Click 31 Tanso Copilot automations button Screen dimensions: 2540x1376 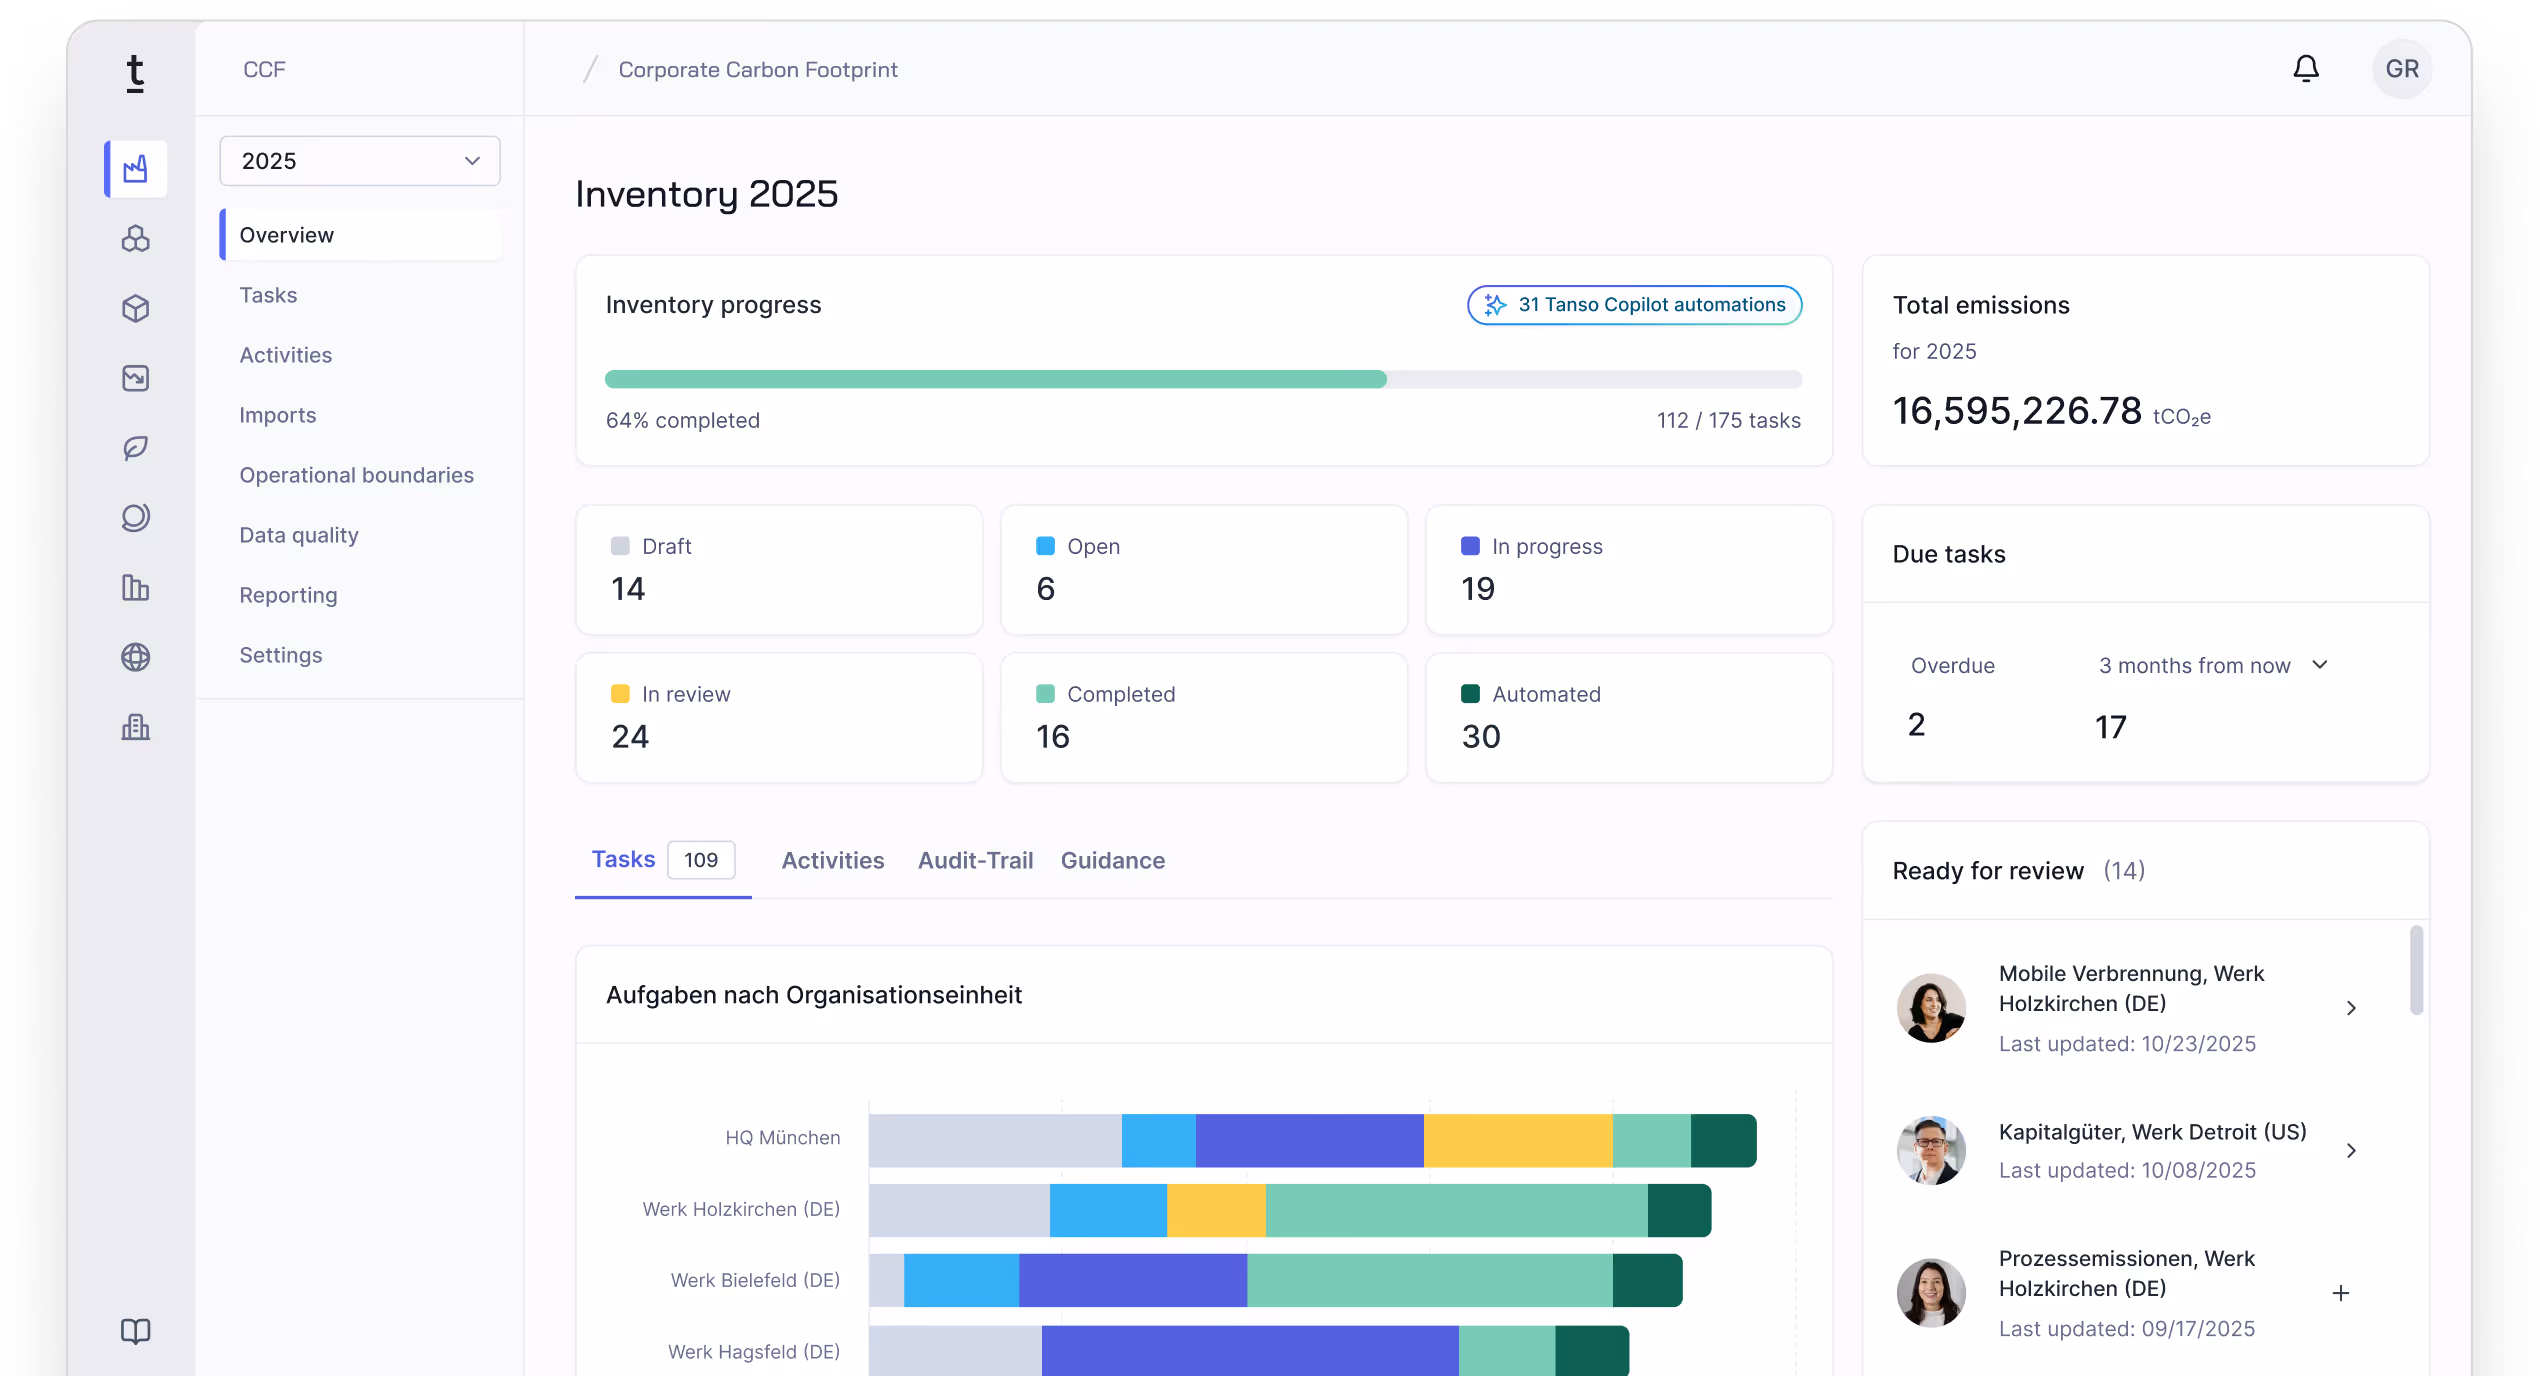click(x=1634, y=305)
